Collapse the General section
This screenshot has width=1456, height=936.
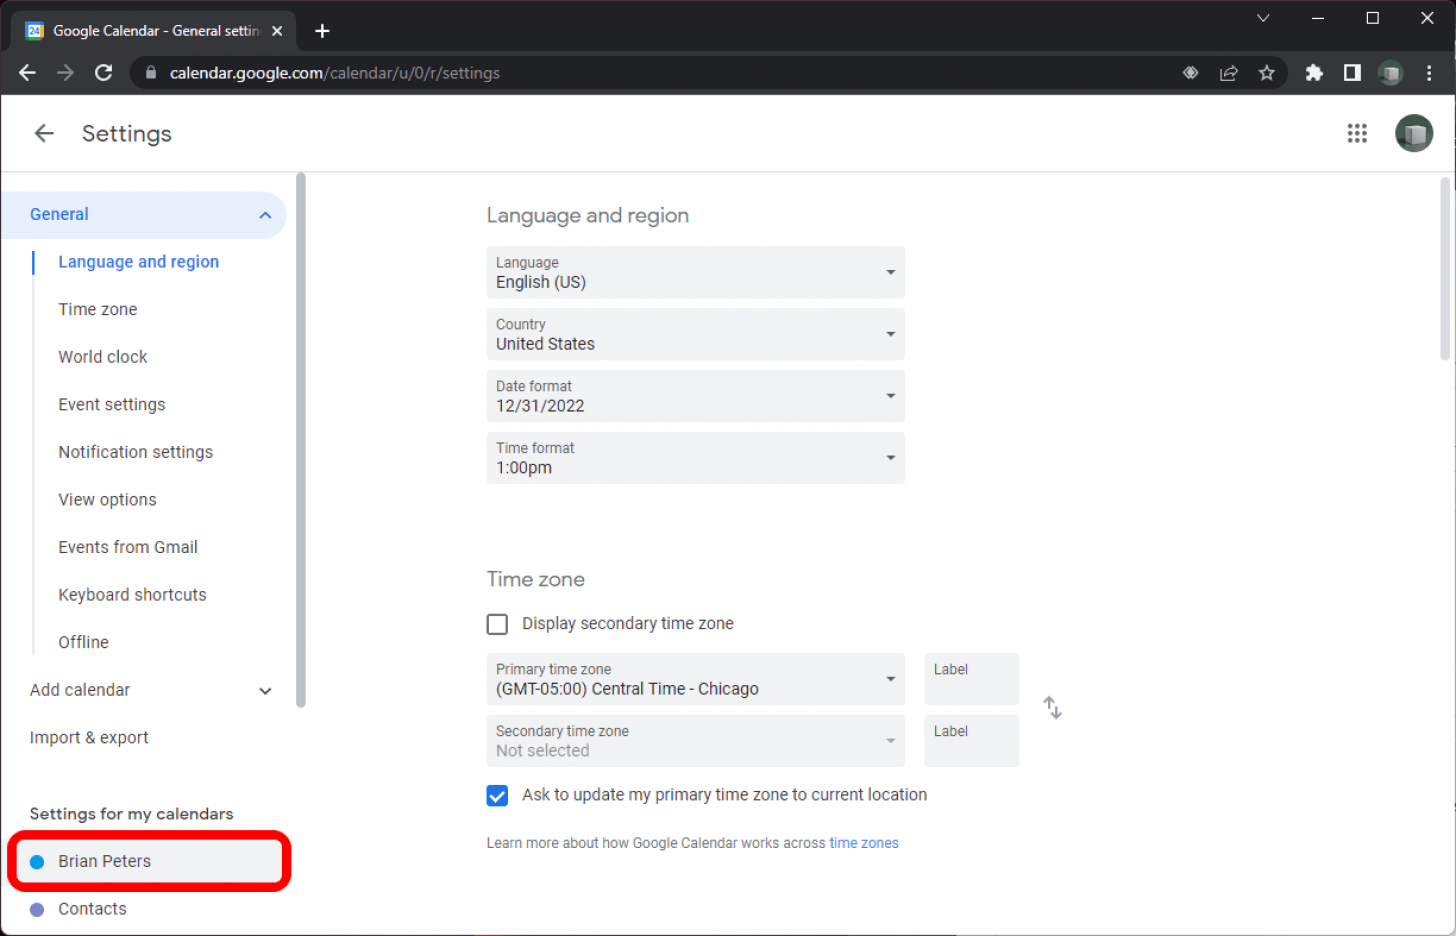pyautogui.click(x=265, y=215)
